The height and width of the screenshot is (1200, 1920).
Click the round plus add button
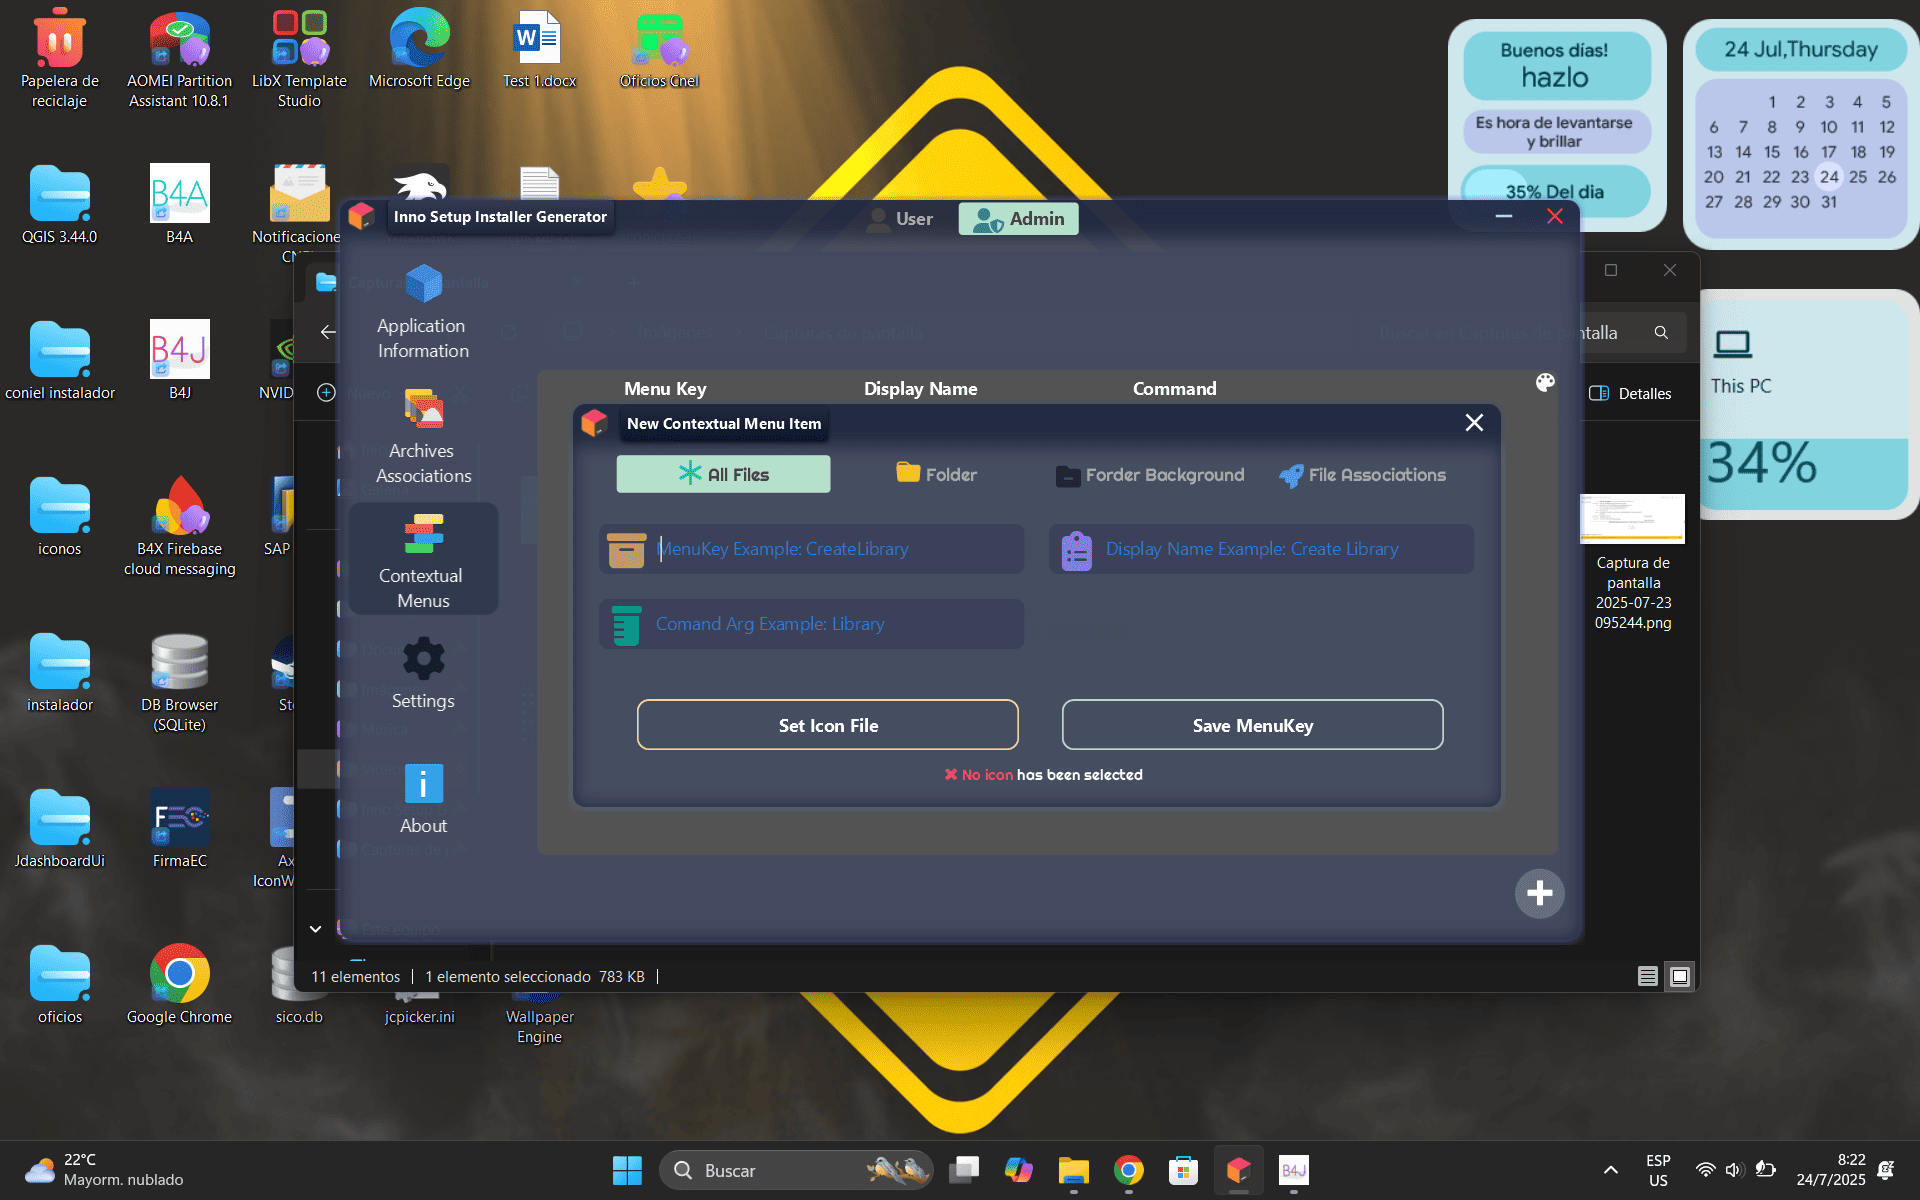1539,893
